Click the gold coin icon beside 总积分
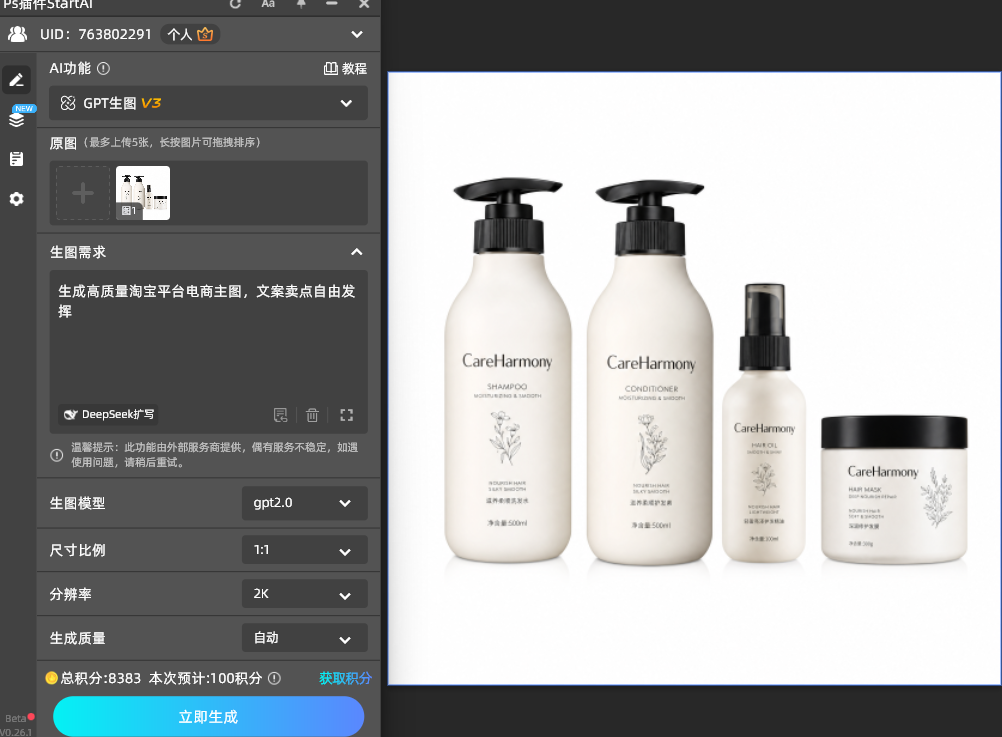Image resolution: width=1002 pixels, height=737 pixels. tap(51, 678)
